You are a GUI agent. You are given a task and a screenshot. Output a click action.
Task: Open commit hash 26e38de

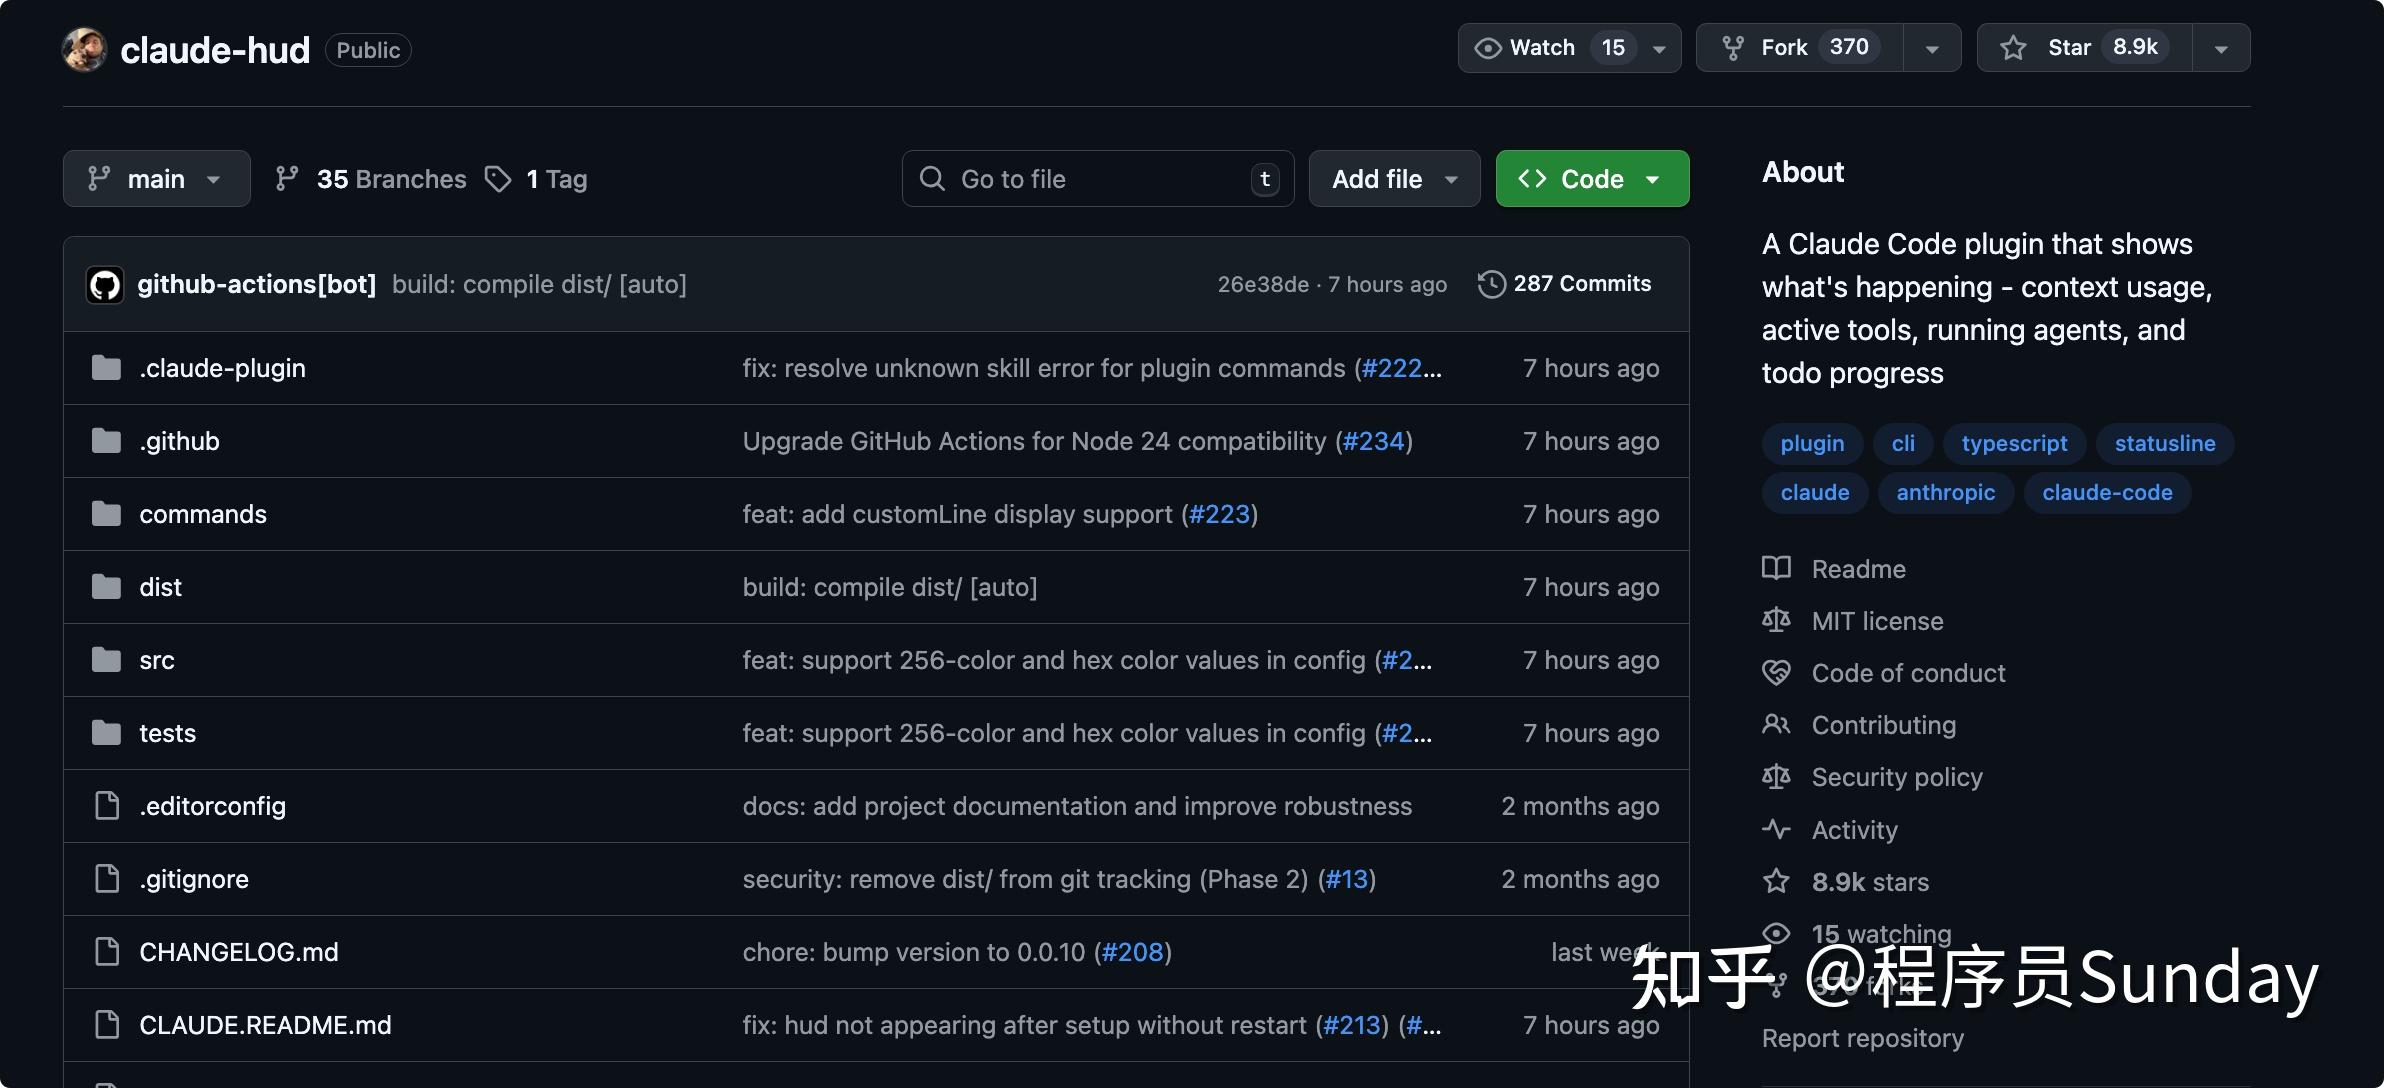pyautogui.click(x=1263, y=284)
